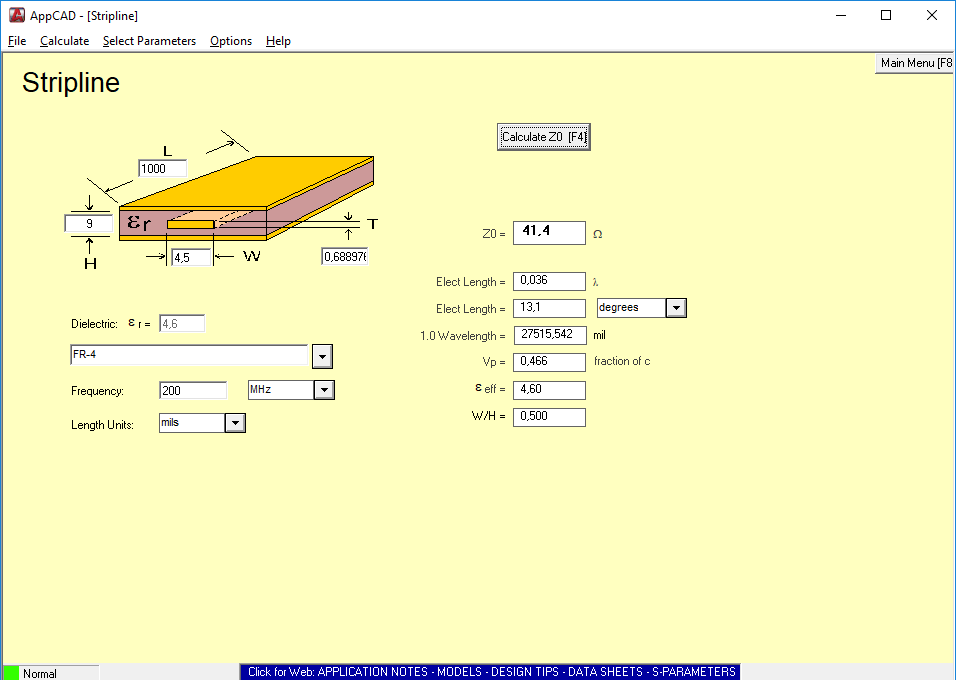
Task: Open the Options menu
Action: pos(231,41)
